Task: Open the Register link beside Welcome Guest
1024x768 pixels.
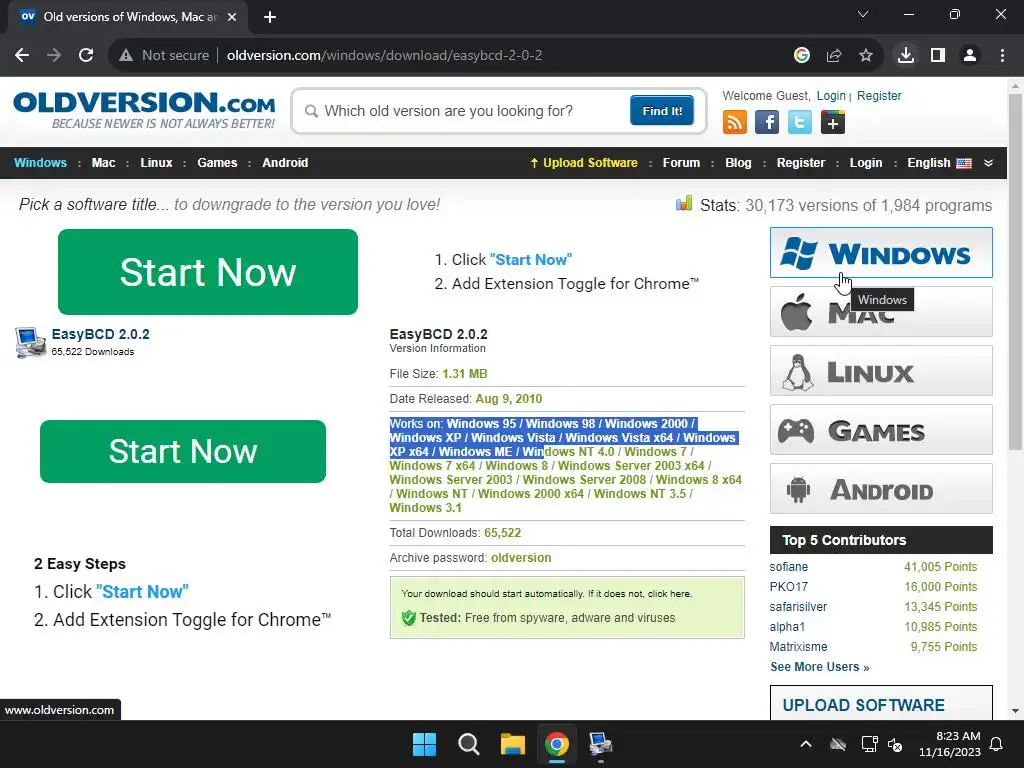Action: pyautogui.click(x=879, y=96)
